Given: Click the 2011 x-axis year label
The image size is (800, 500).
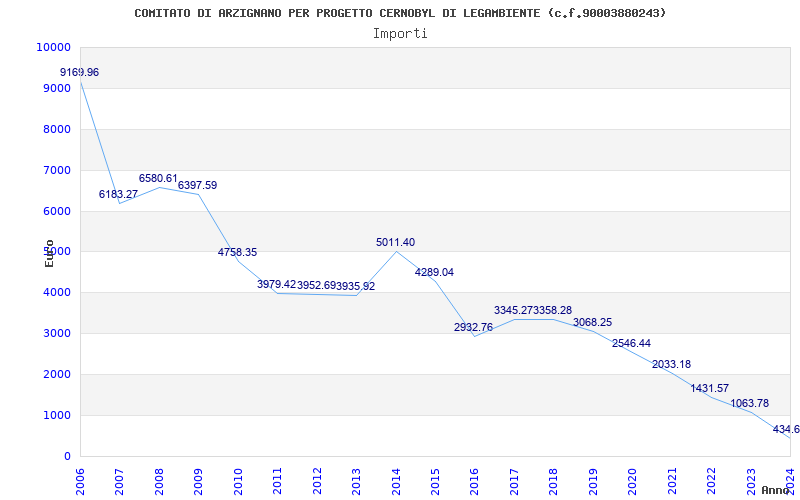Looking at the screenshot, I should click(278, 481).
